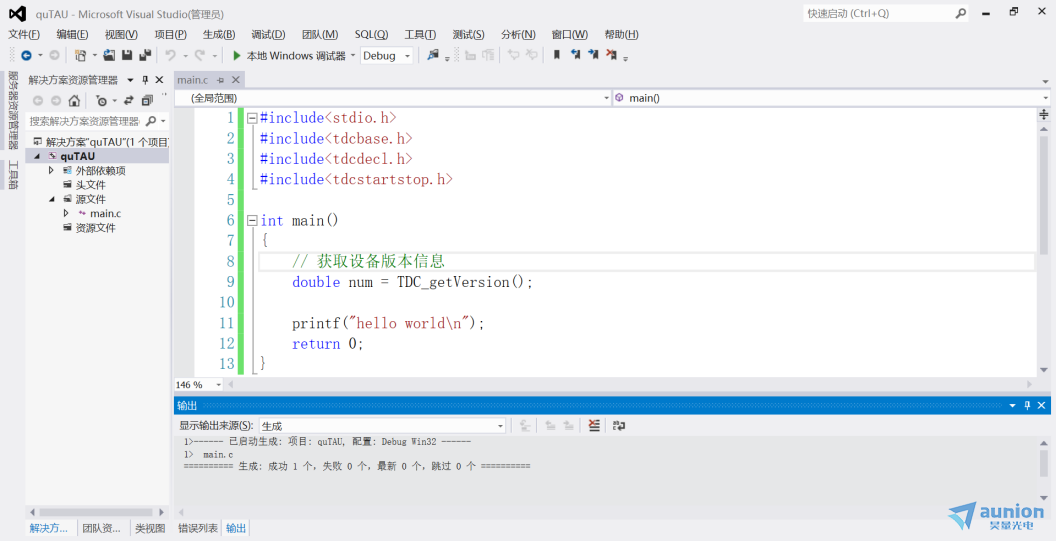The height and width of the screenshot is (541, 1056).
Task: Open the 工具箱 side tab
Action: (x=13, y=174)
